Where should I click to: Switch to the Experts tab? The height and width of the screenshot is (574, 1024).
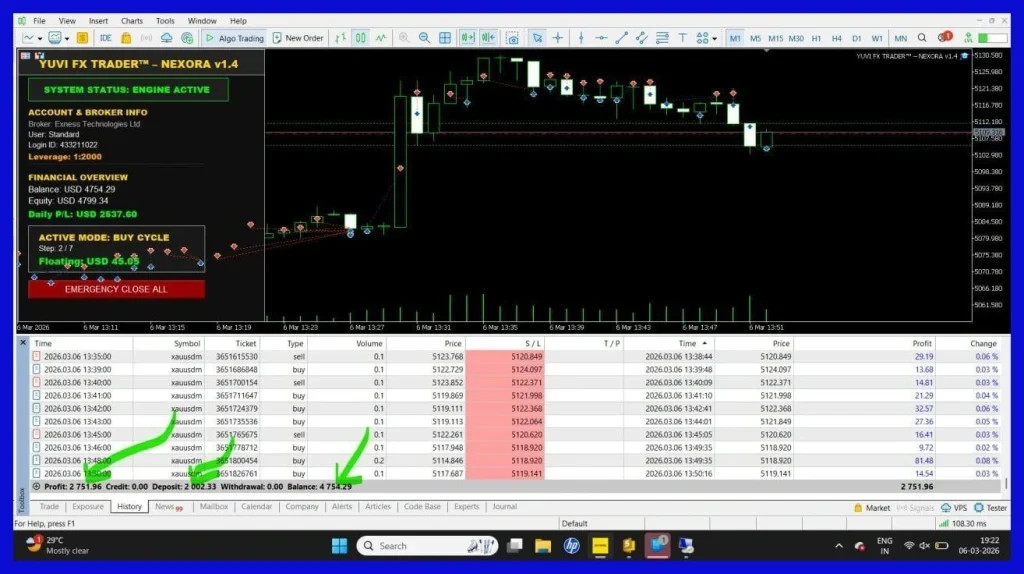point(466,507)
